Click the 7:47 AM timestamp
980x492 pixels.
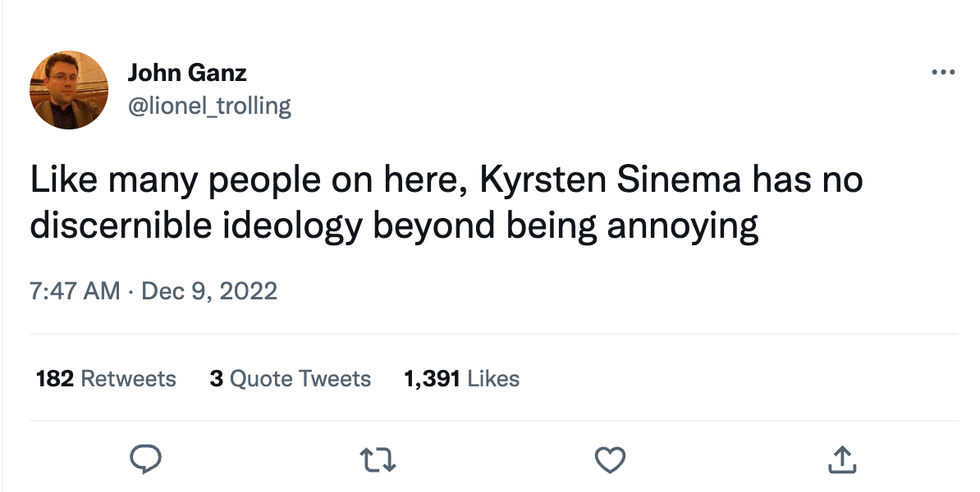coord(74,292)
